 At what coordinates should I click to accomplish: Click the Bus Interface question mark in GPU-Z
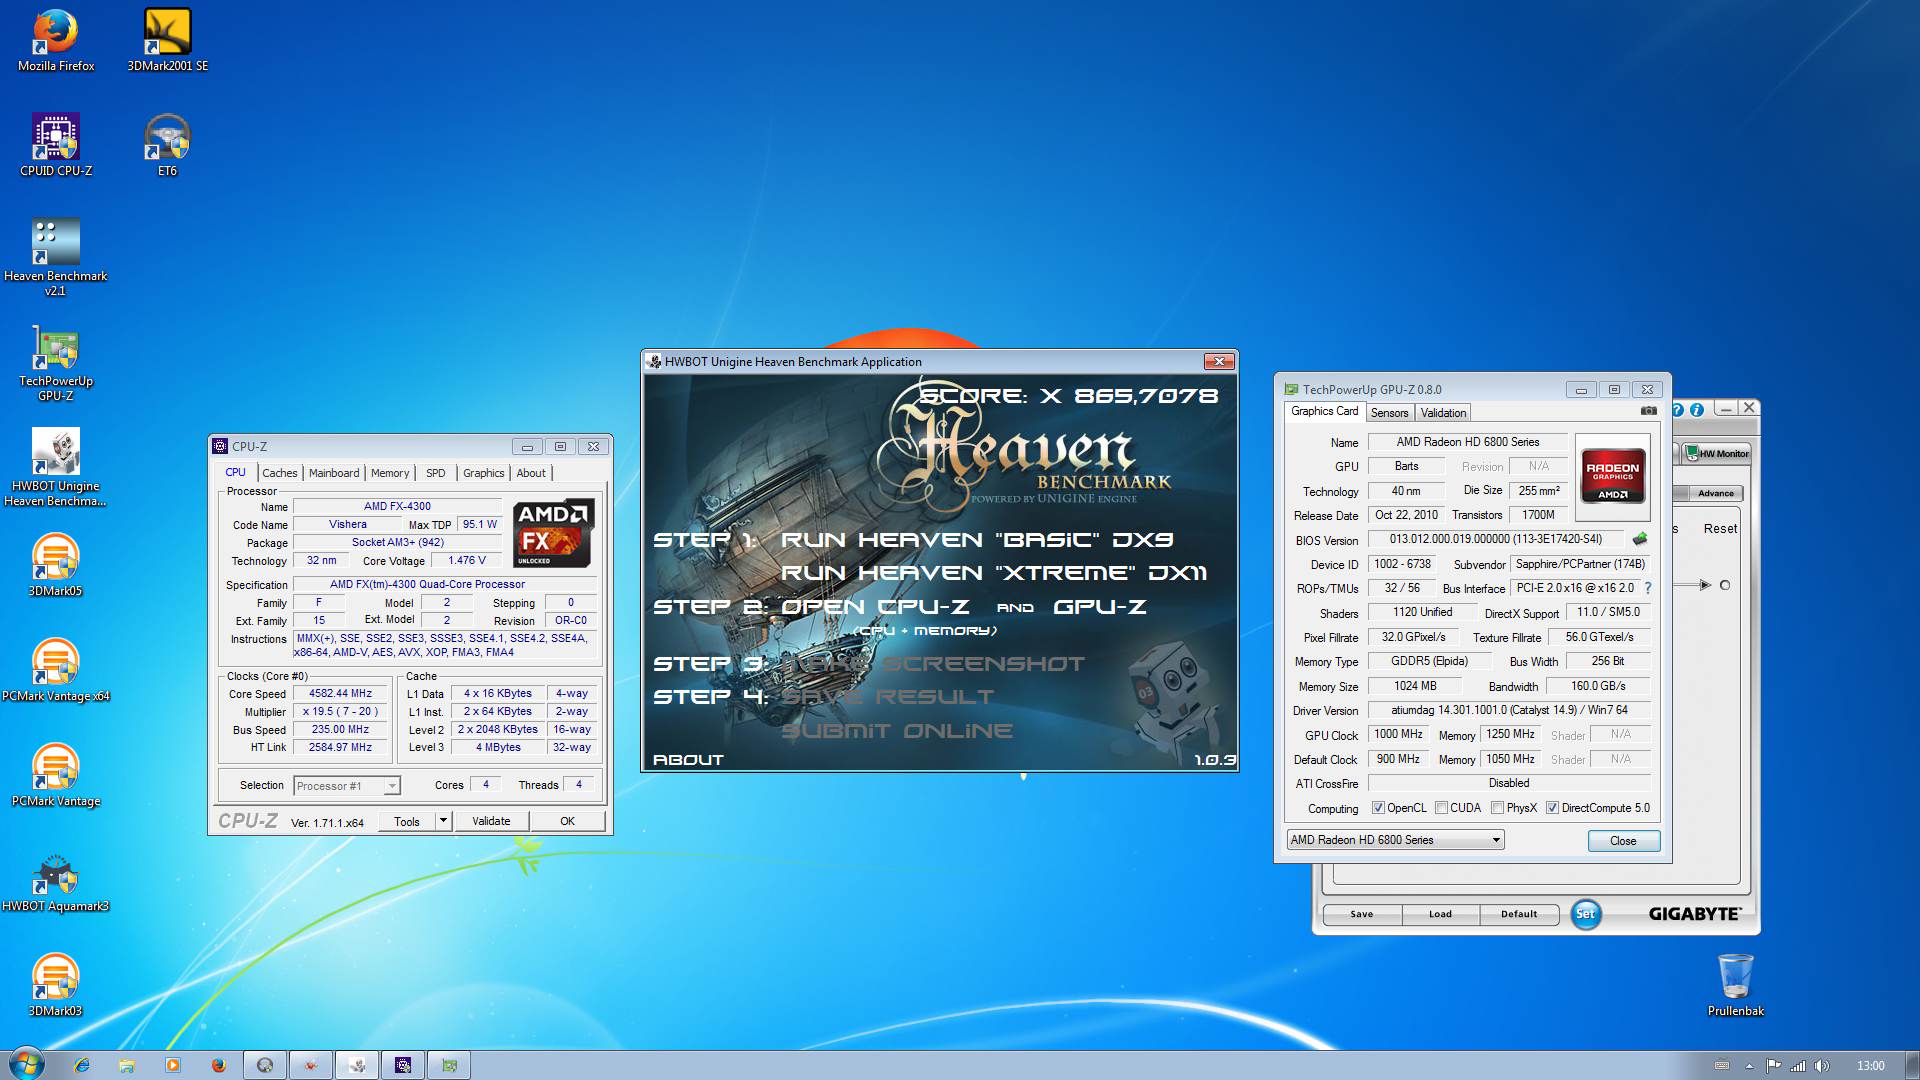tap(1648, 588)
